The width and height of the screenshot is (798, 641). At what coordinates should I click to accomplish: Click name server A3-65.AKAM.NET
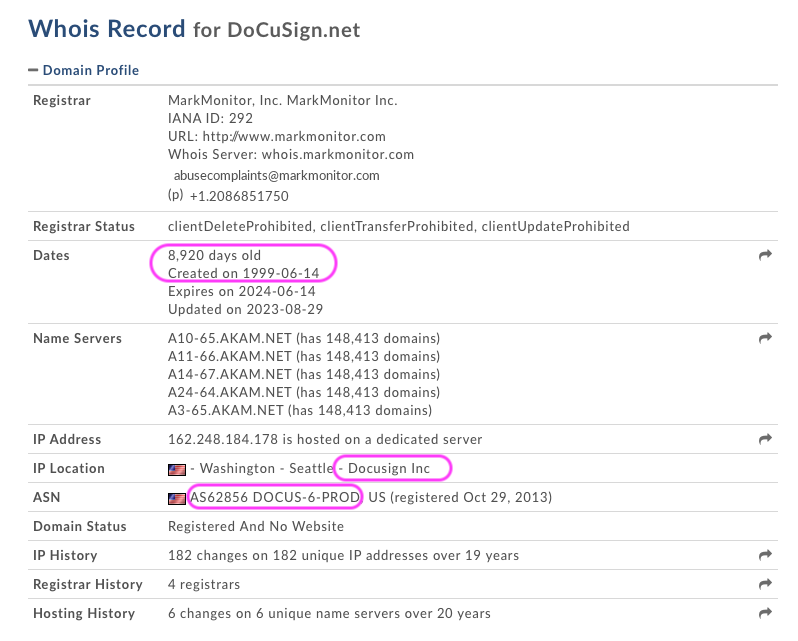tap(225, 410)
